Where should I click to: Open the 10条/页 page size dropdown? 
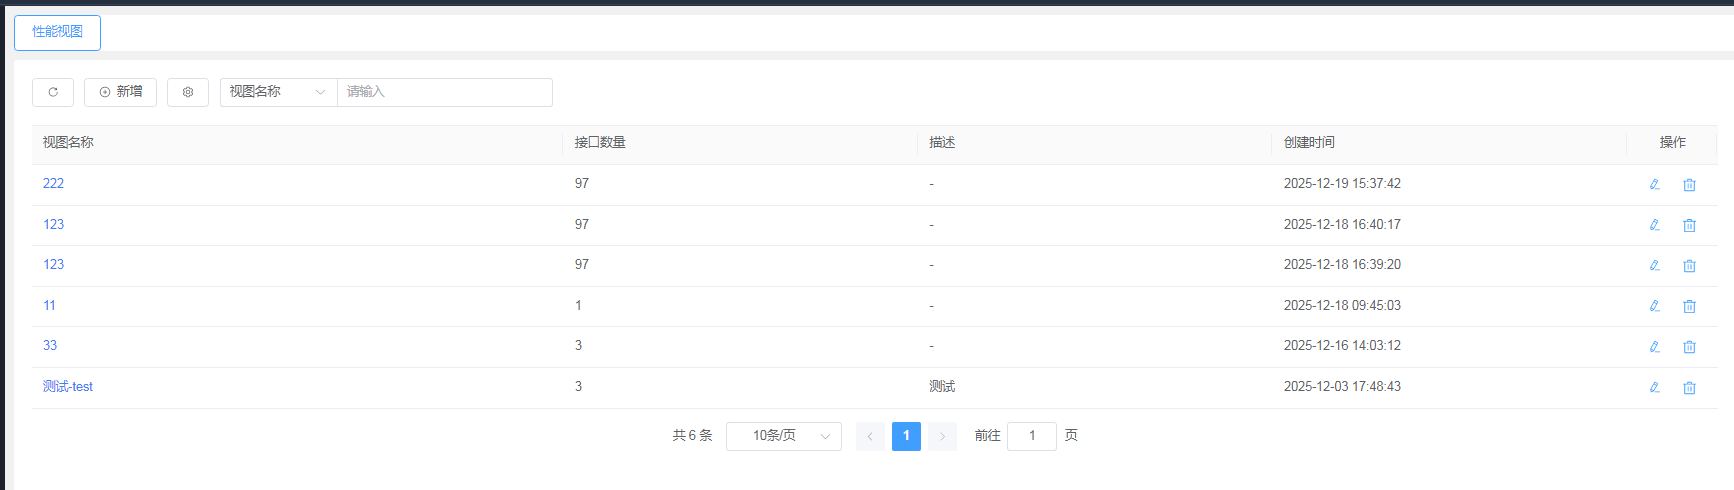(784, 436)
